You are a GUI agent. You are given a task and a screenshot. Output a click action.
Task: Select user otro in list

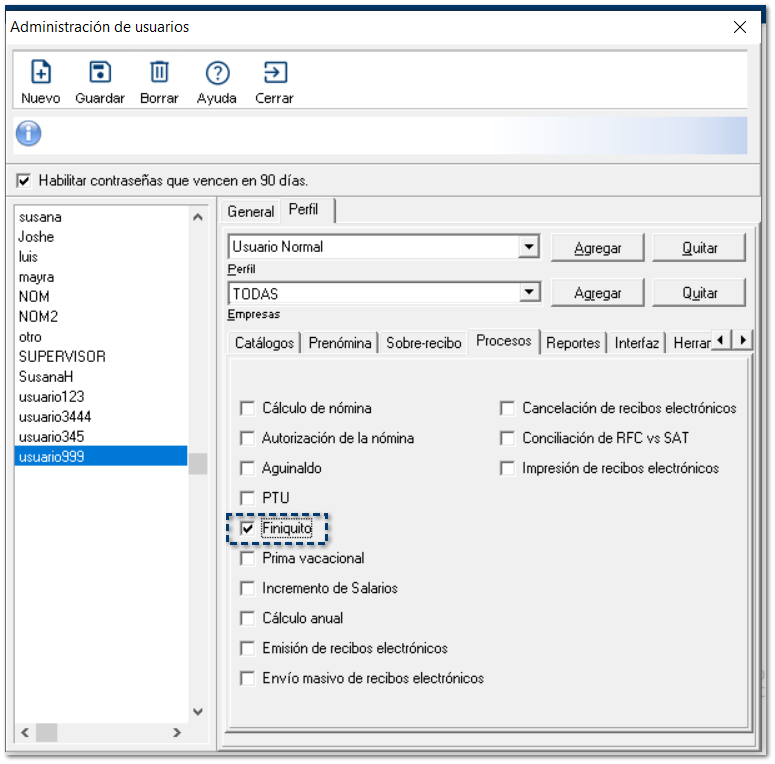point(101,337)
